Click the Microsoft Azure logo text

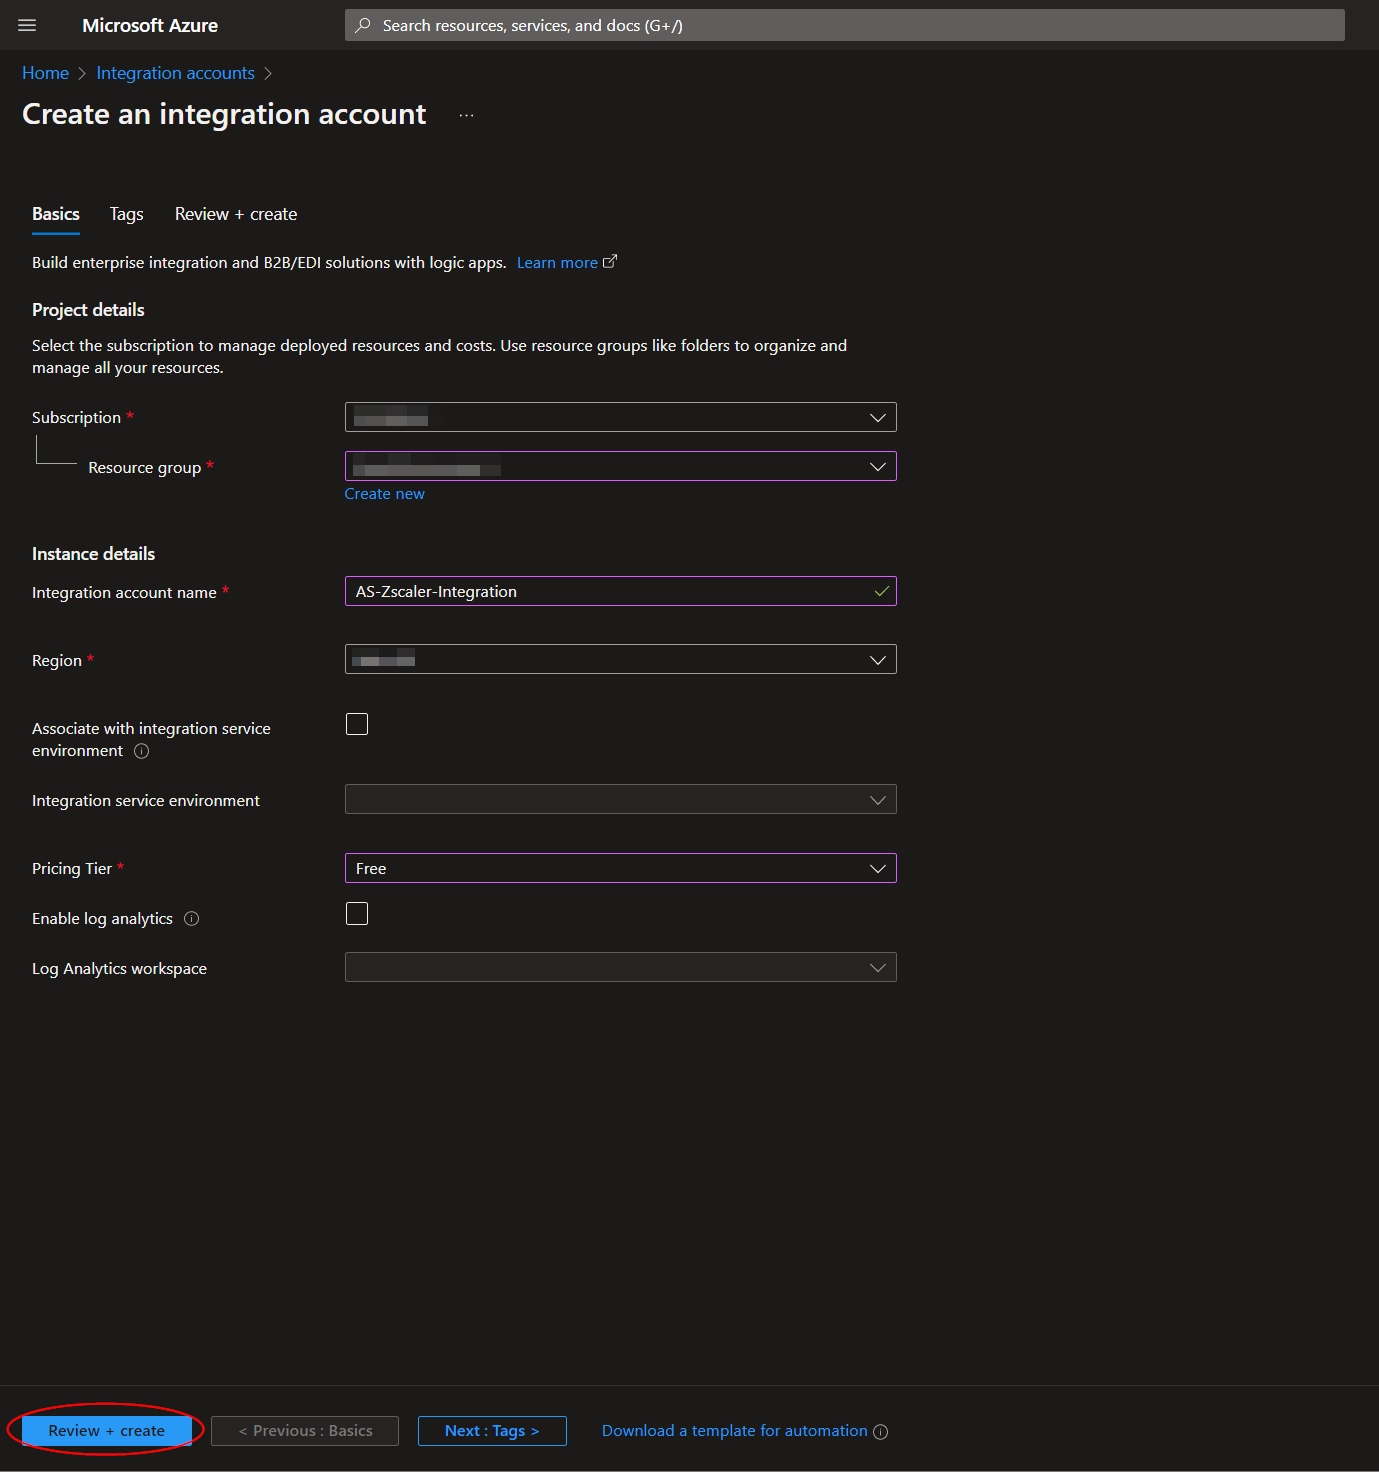click(x=150, y=25)
